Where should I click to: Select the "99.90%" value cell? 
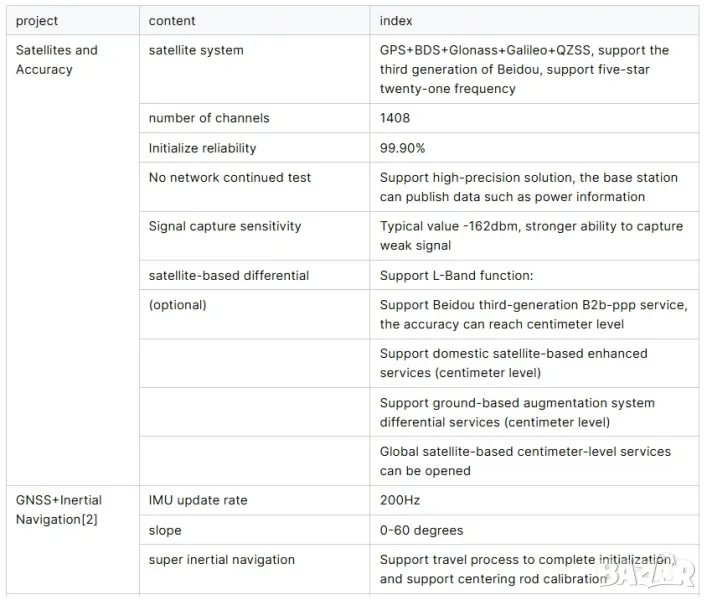pyautogui.click(x=403, y=148)
